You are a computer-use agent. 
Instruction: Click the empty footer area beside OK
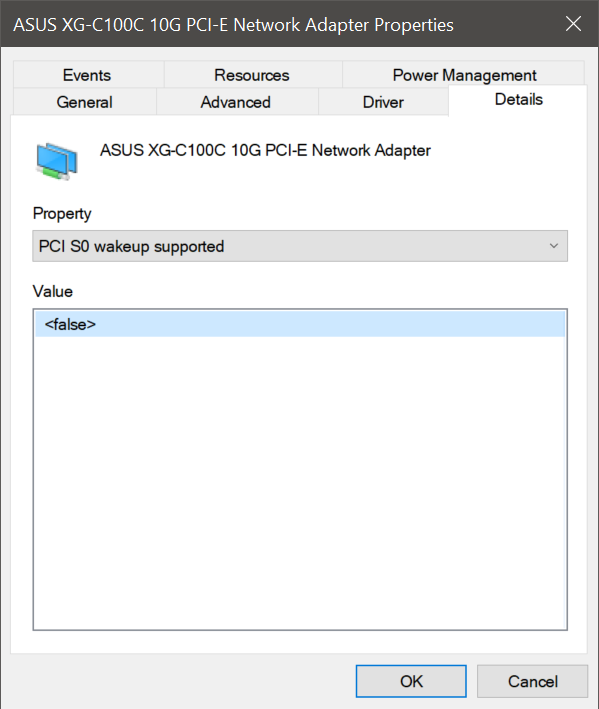click(181, 681)
